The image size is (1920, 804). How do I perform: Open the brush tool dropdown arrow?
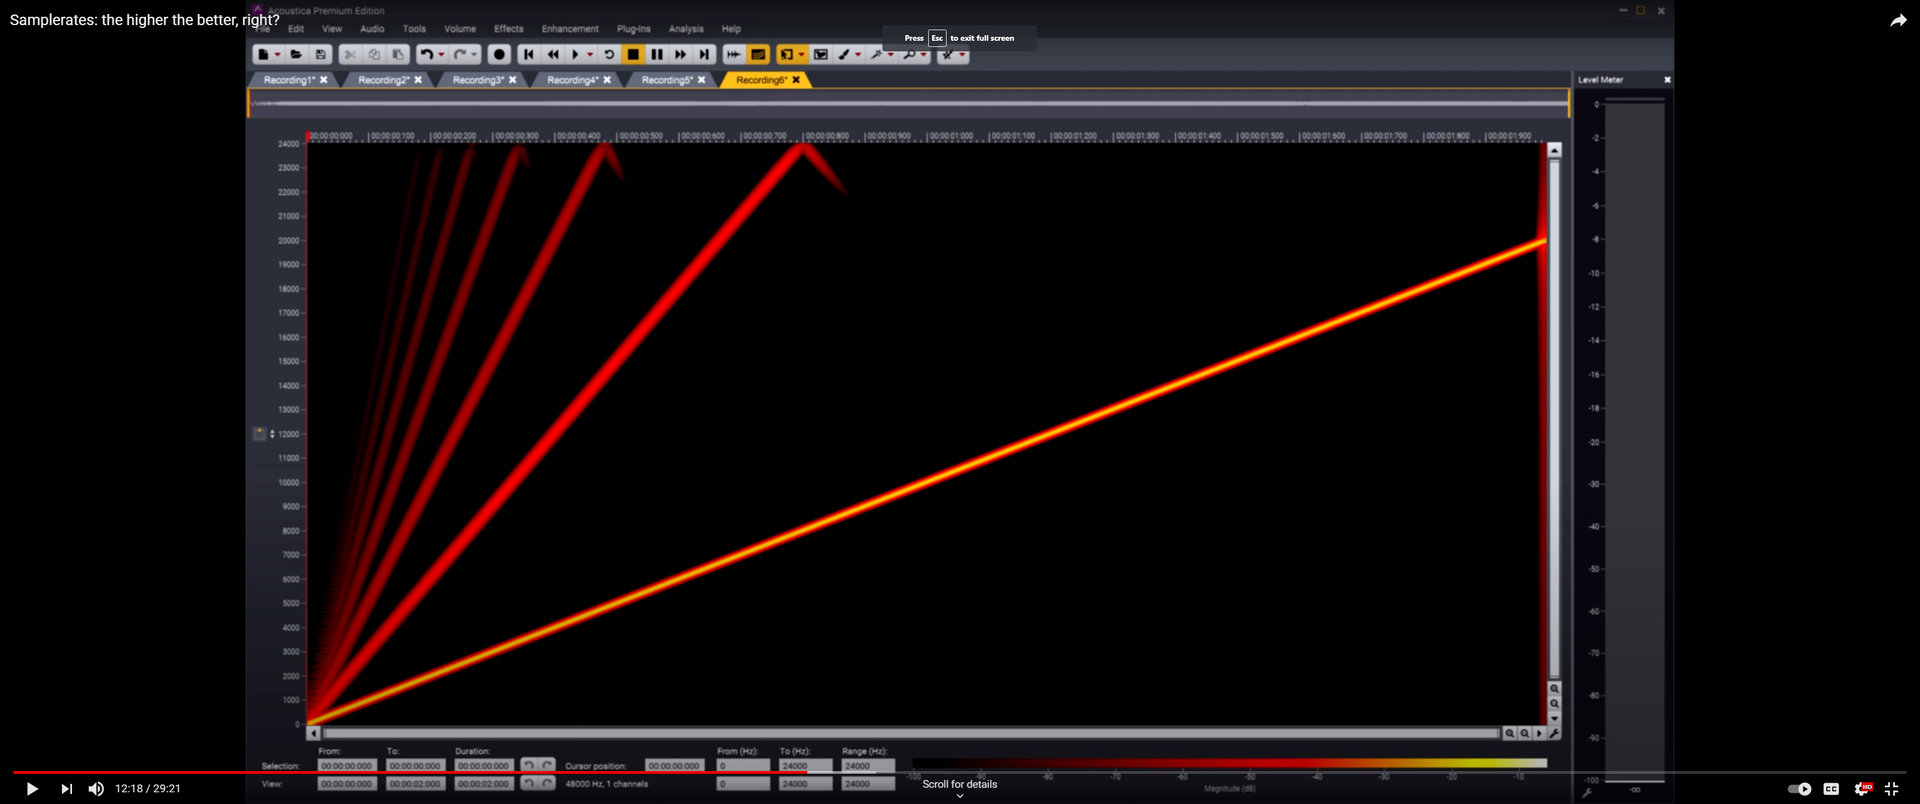pos(858,55)
